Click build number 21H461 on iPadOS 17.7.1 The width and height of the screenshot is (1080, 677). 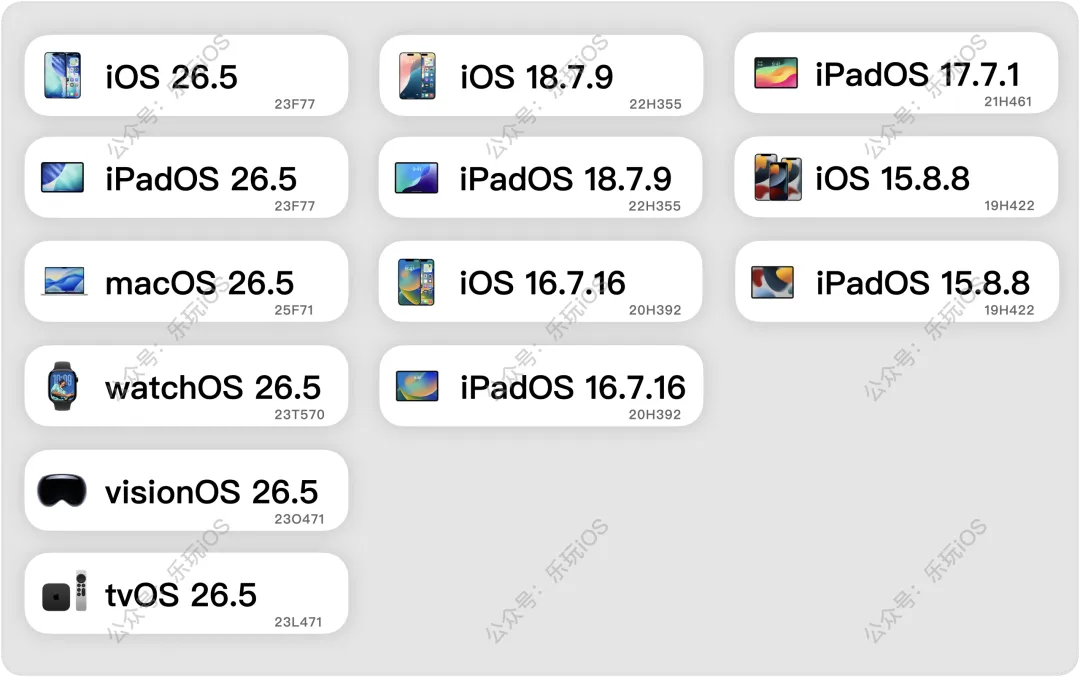pyautogui.click(x=1008, y=102)
